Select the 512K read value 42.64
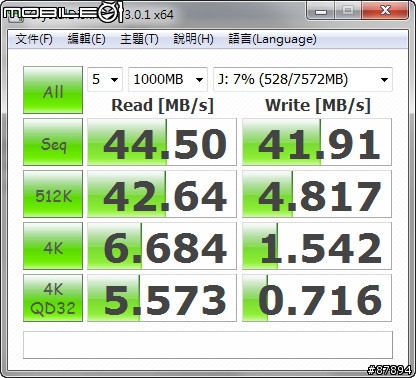The image size is (416, 378). (x=162, y=194)
